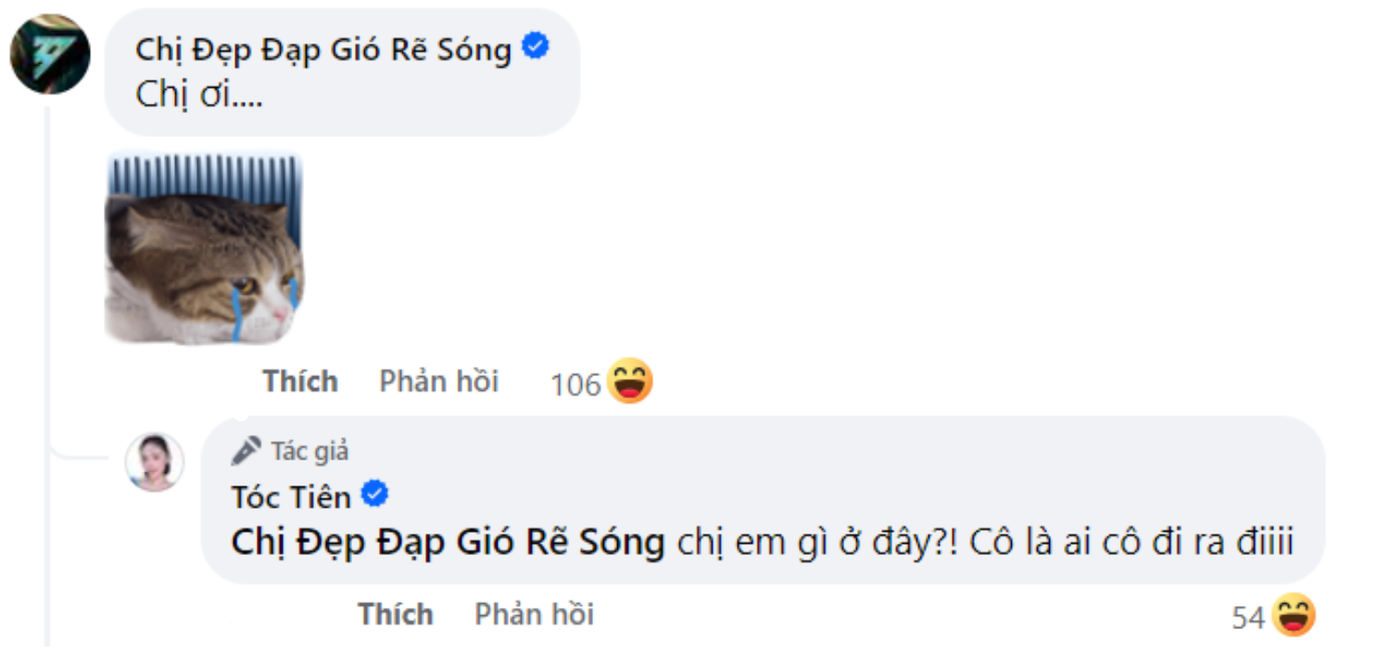Click verified badge beside Chị Đẹp Đạp Gió Rẽ Sóng
Image resolution: width=1390 pixels, height=654 pixels.
(x=537, y=46)
